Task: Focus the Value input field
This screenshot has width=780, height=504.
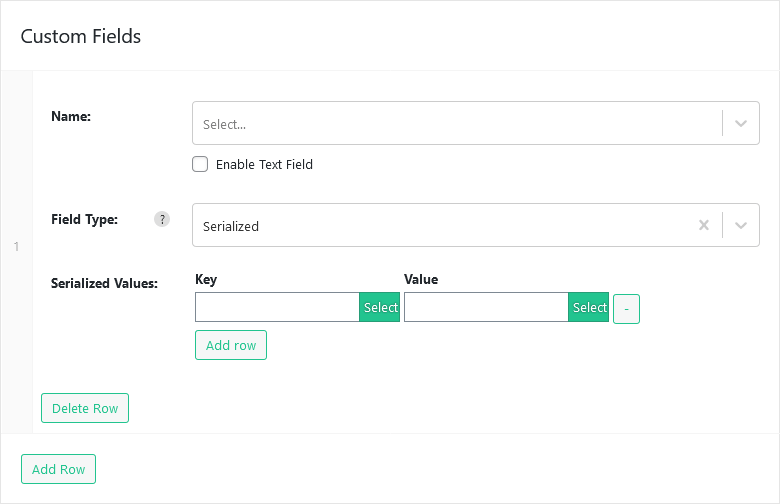Action: [486, 307]
